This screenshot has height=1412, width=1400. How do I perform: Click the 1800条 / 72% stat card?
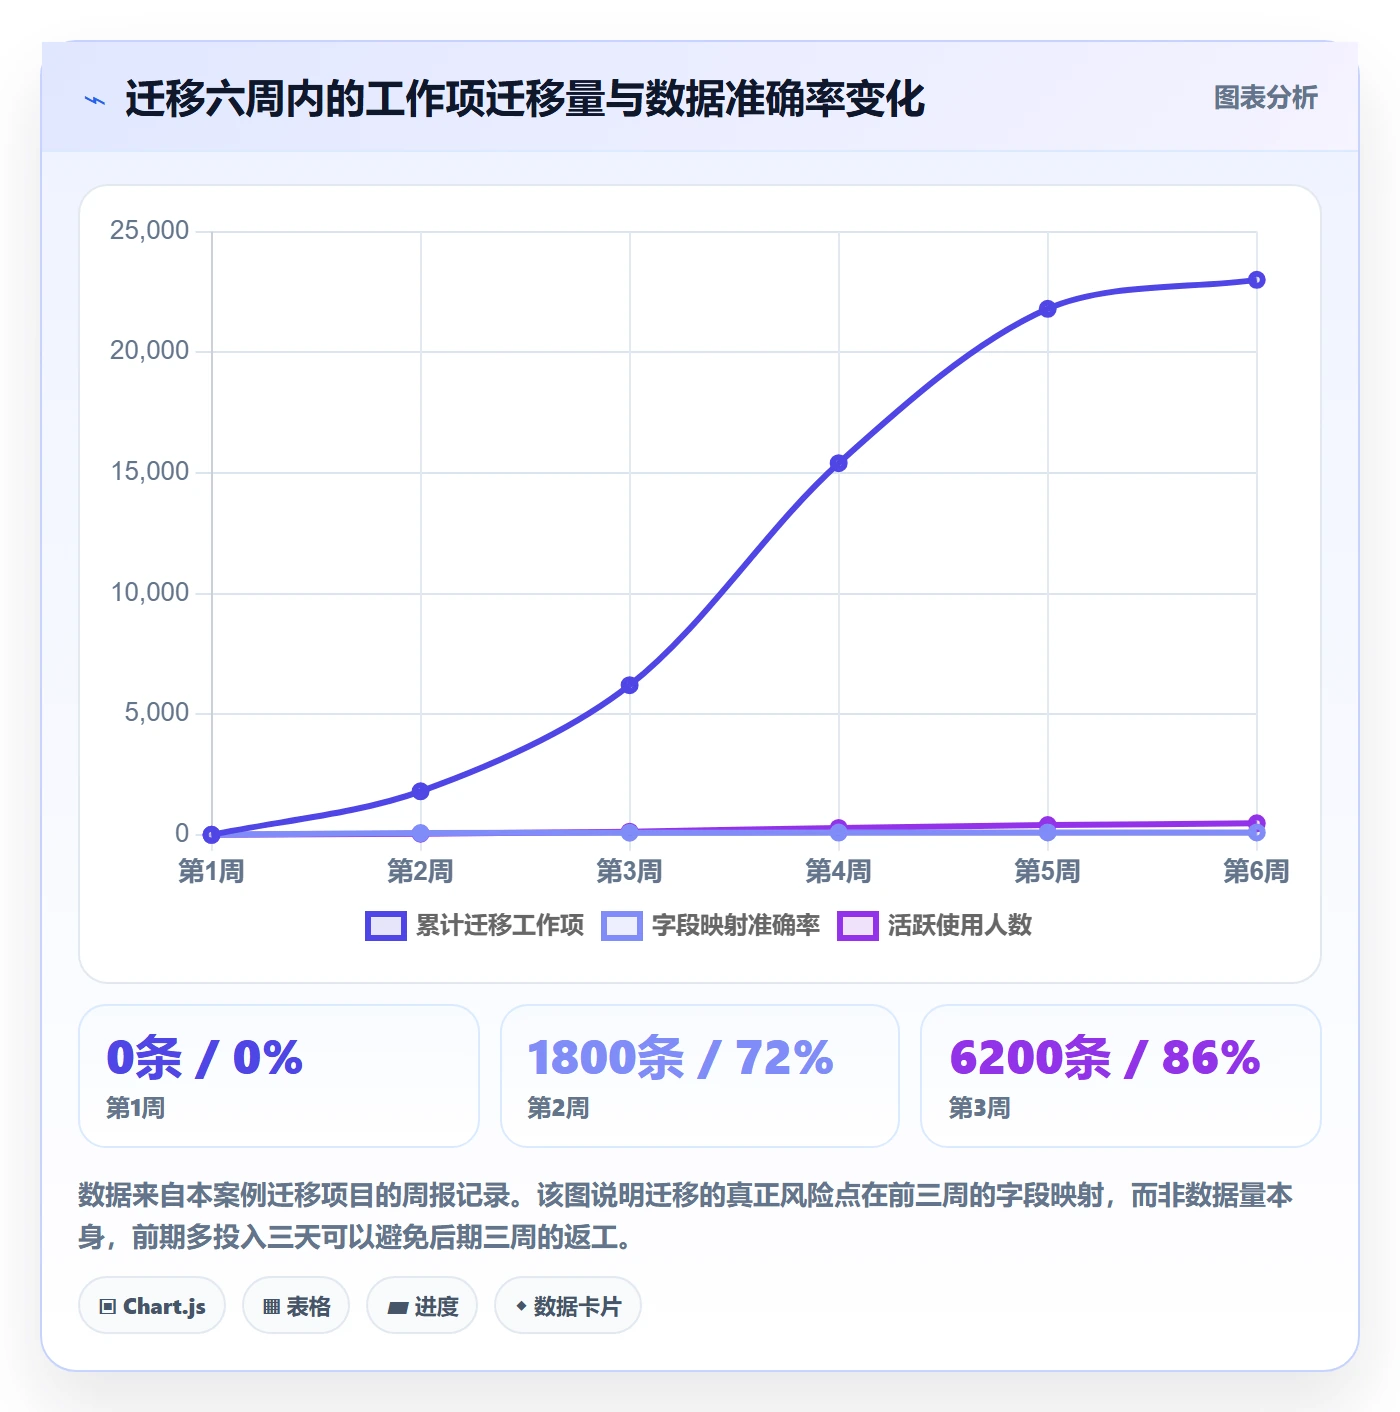click(700, 1076)
